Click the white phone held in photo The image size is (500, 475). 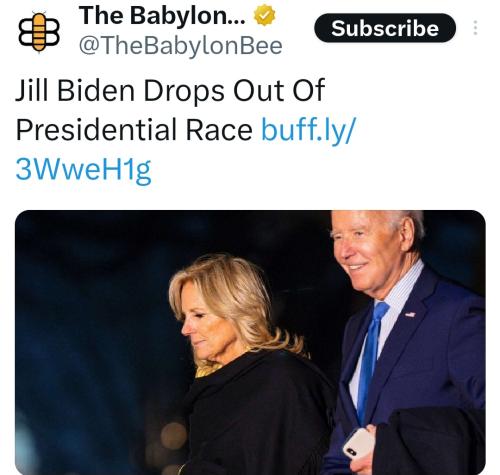click(x=359, y=443)
